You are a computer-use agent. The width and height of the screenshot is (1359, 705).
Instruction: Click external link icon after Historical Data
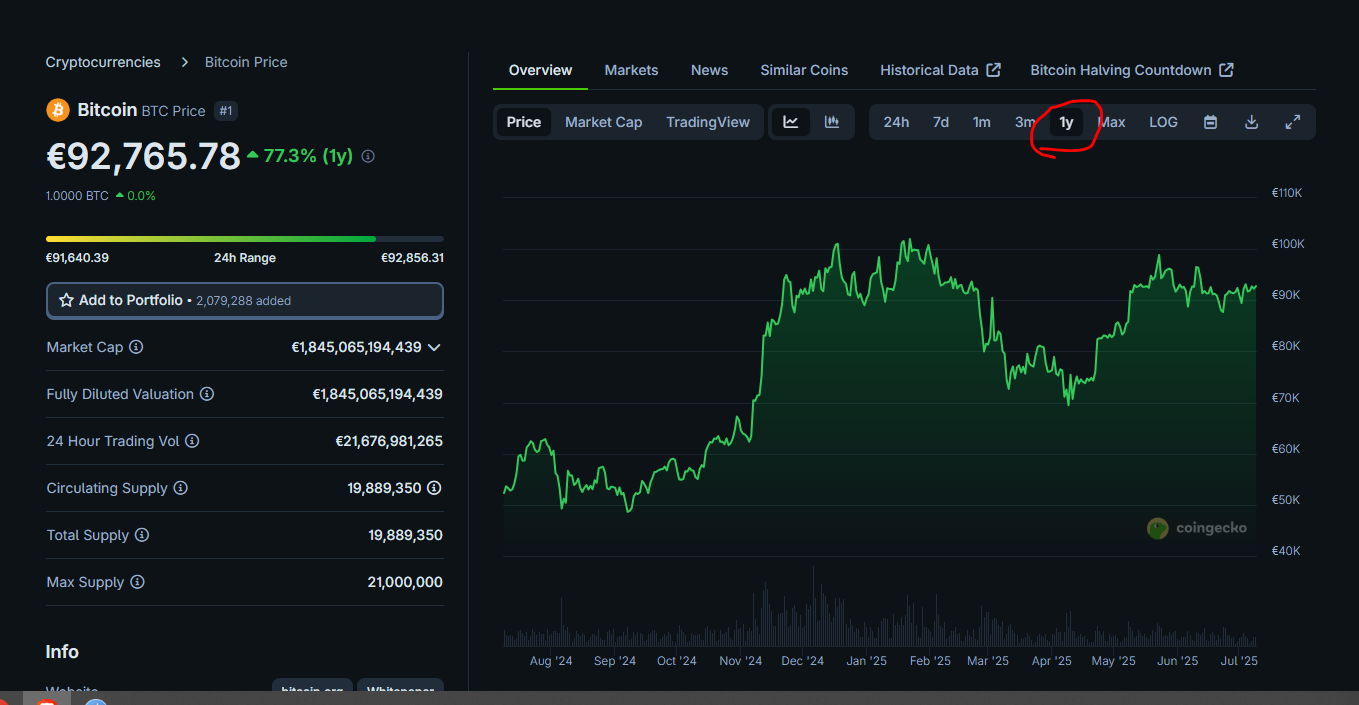pos(993,70)
